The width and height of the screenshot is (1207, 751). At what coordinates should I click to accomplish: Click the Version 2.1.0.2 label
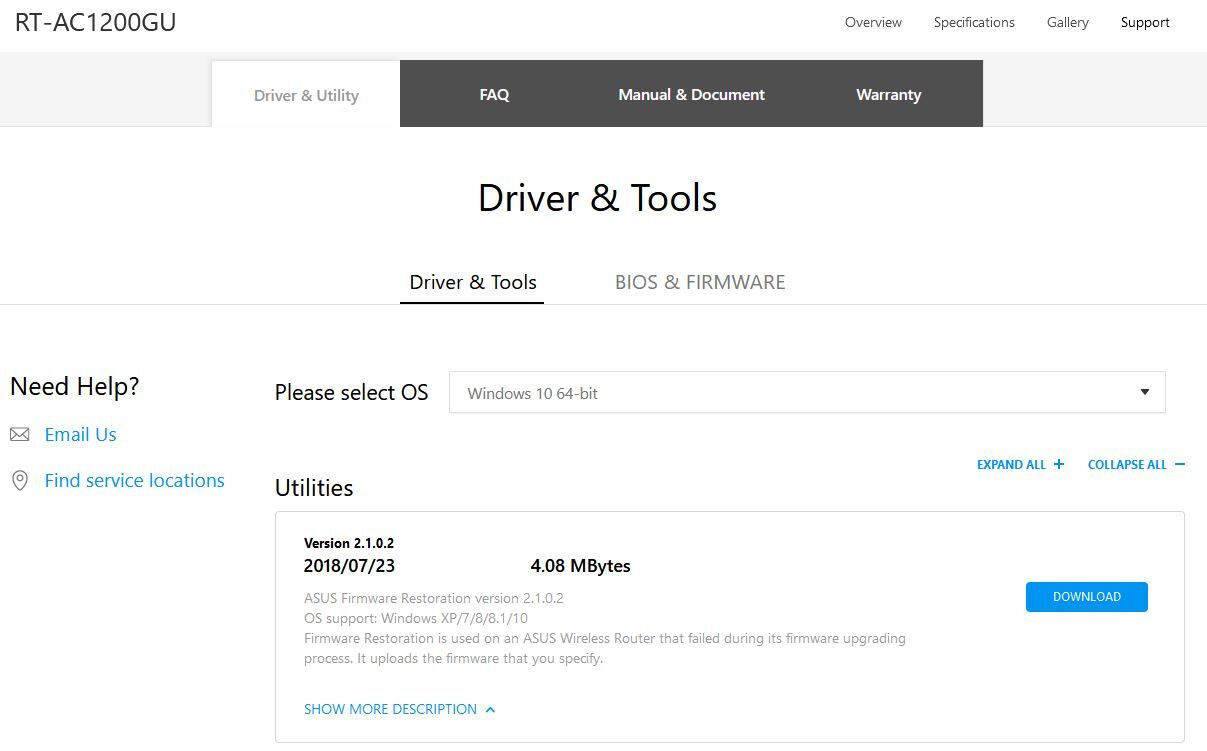tap(349, 543)
